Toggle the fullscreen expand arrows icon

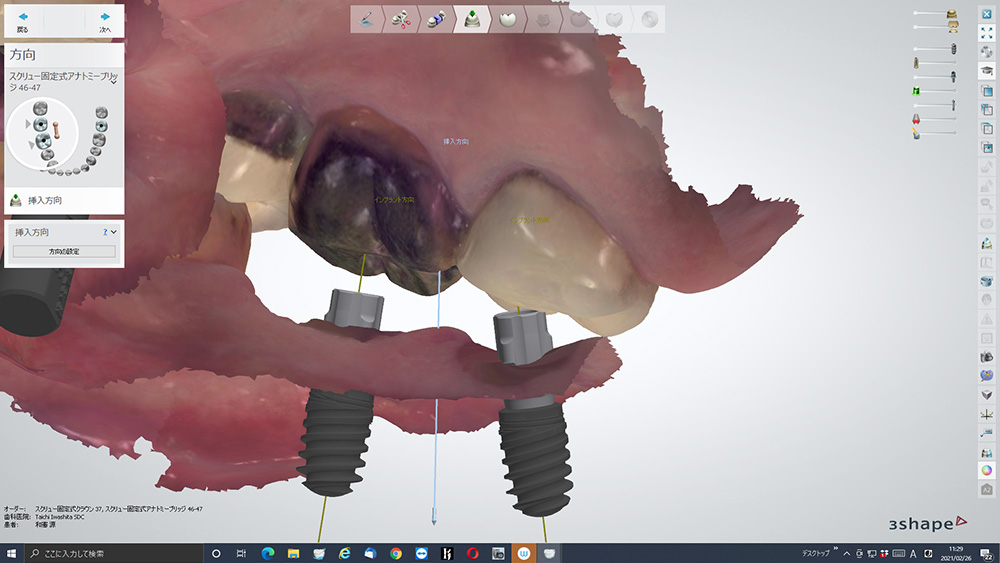(x=987, y=33)
